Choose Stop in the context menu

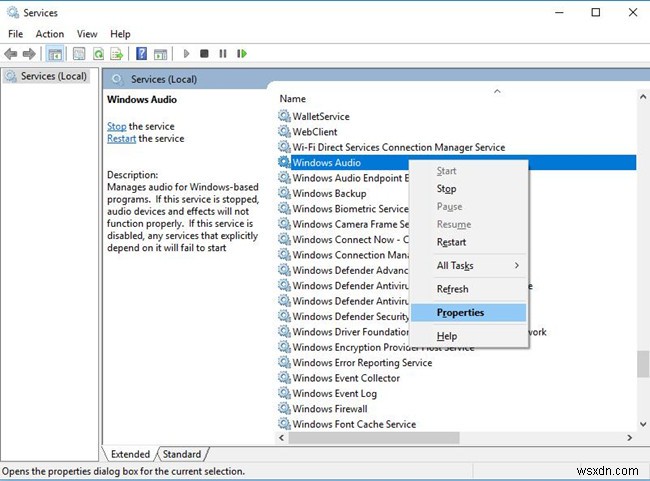point(468,189)
